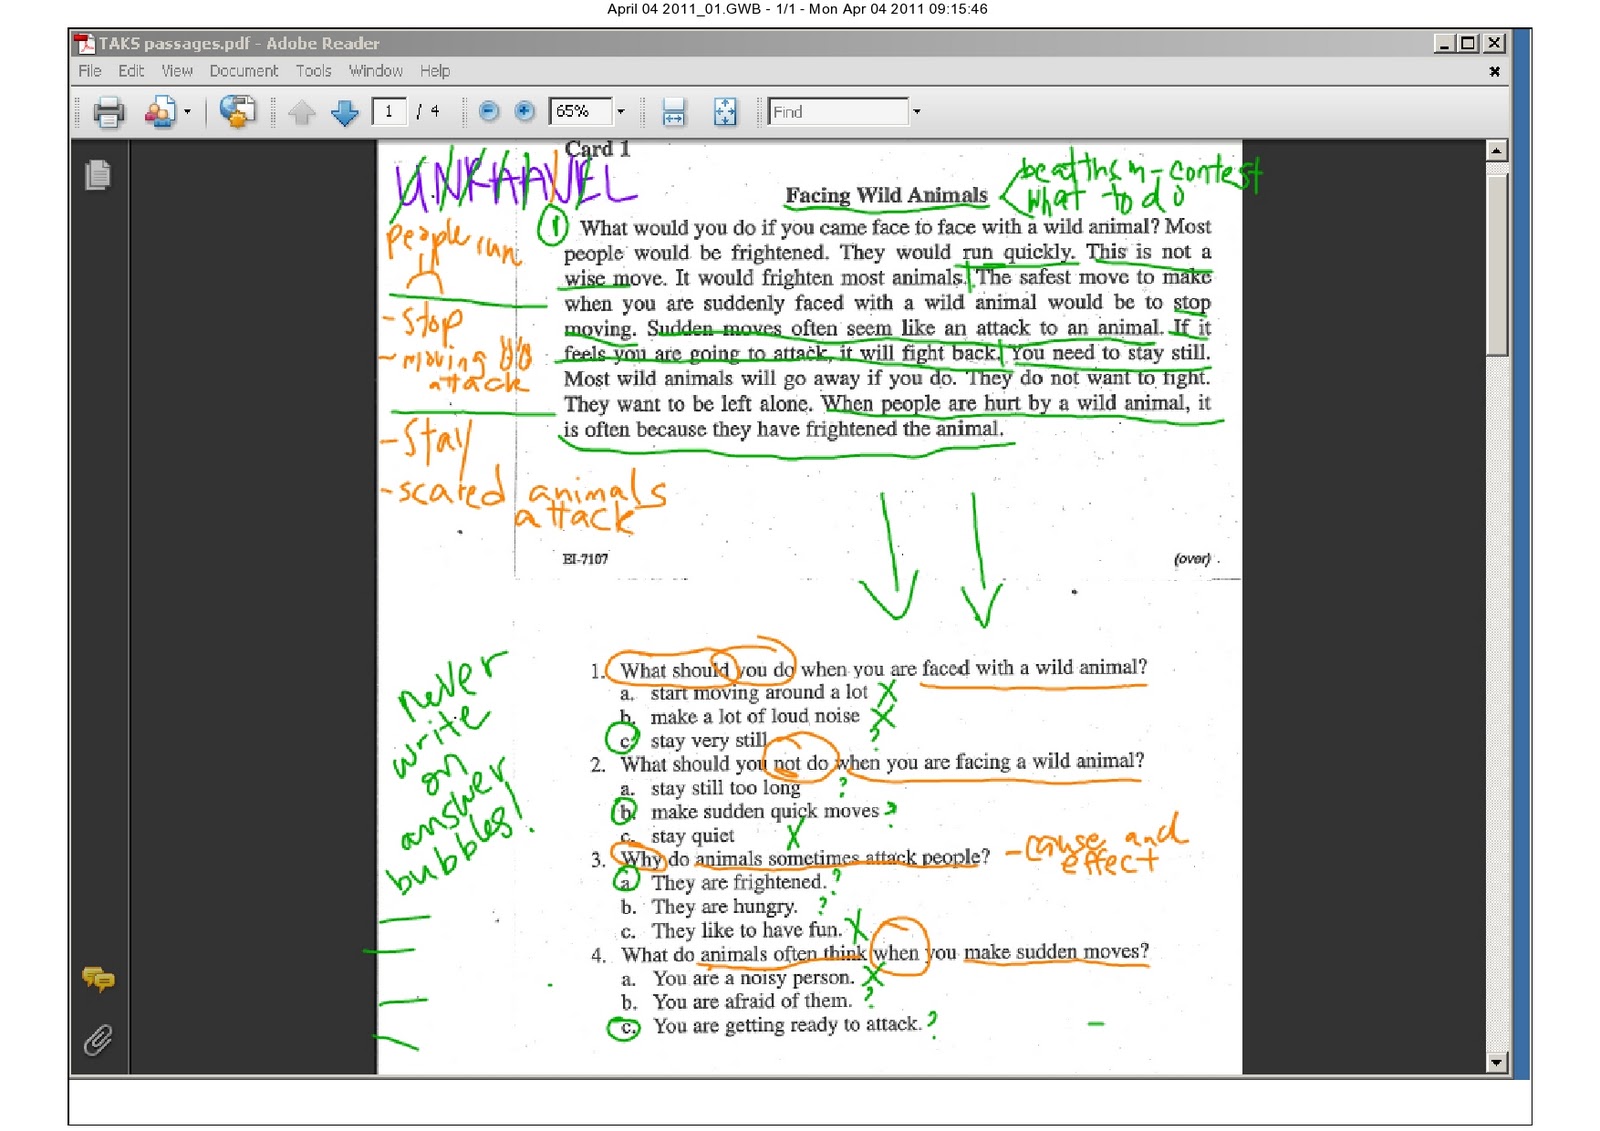Open the Window menu
Viewport: 1600px width, 1131px height.
tap(376, 71)
